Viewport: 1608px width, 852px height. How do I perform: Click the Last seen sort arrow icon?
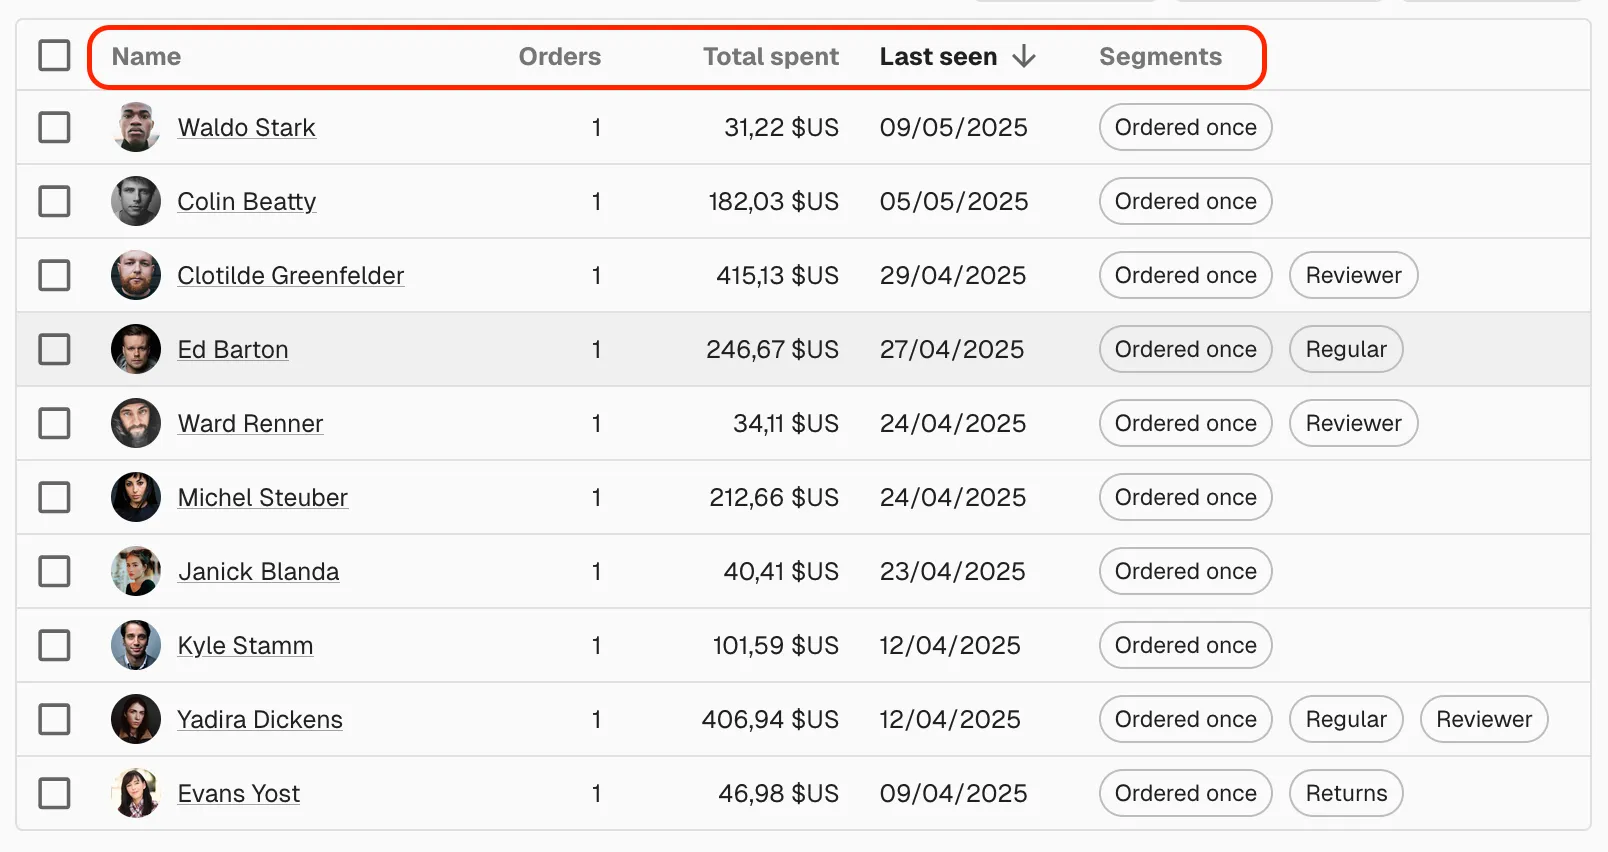click(1023, 57)
